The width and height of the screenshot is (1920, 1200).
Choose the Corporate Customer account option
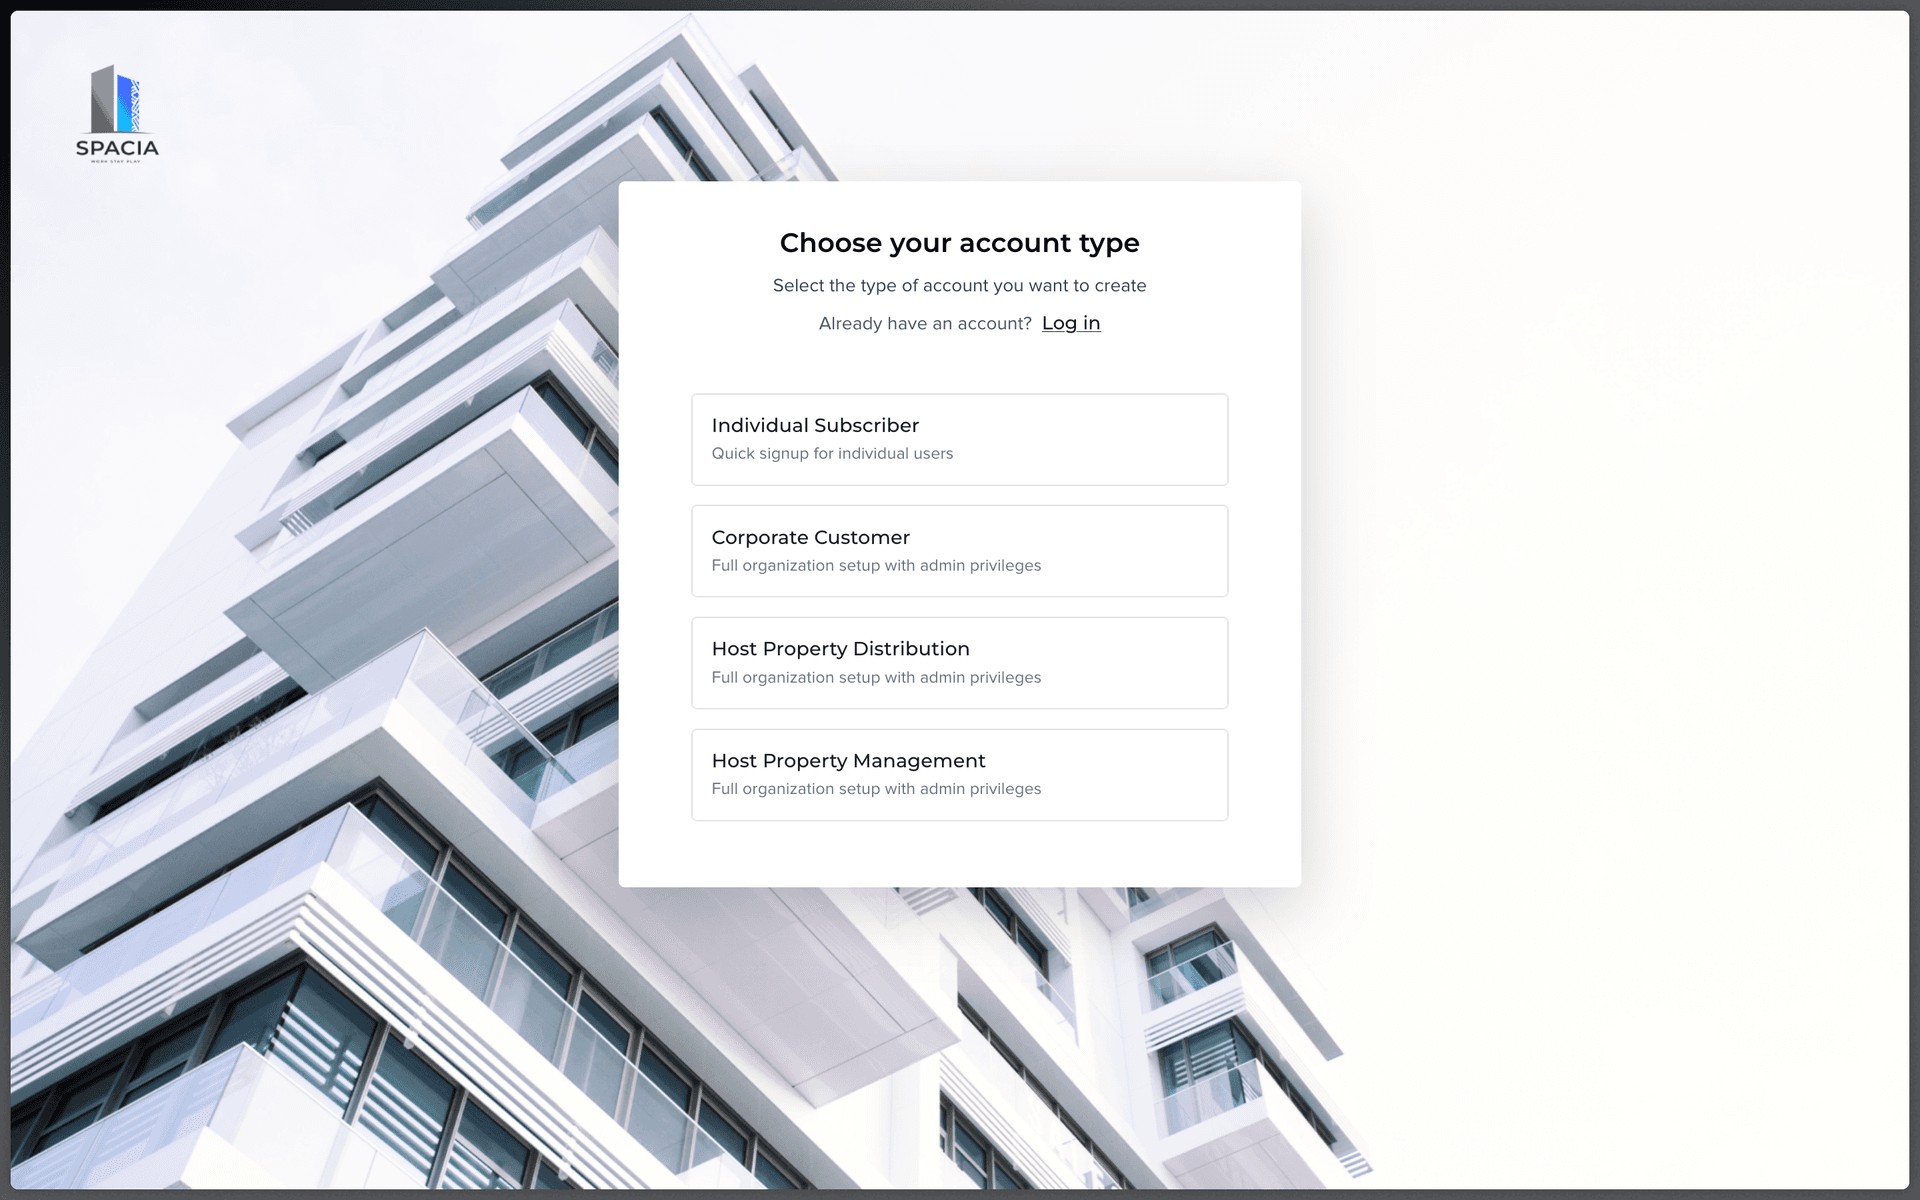tap(1100, 551)
